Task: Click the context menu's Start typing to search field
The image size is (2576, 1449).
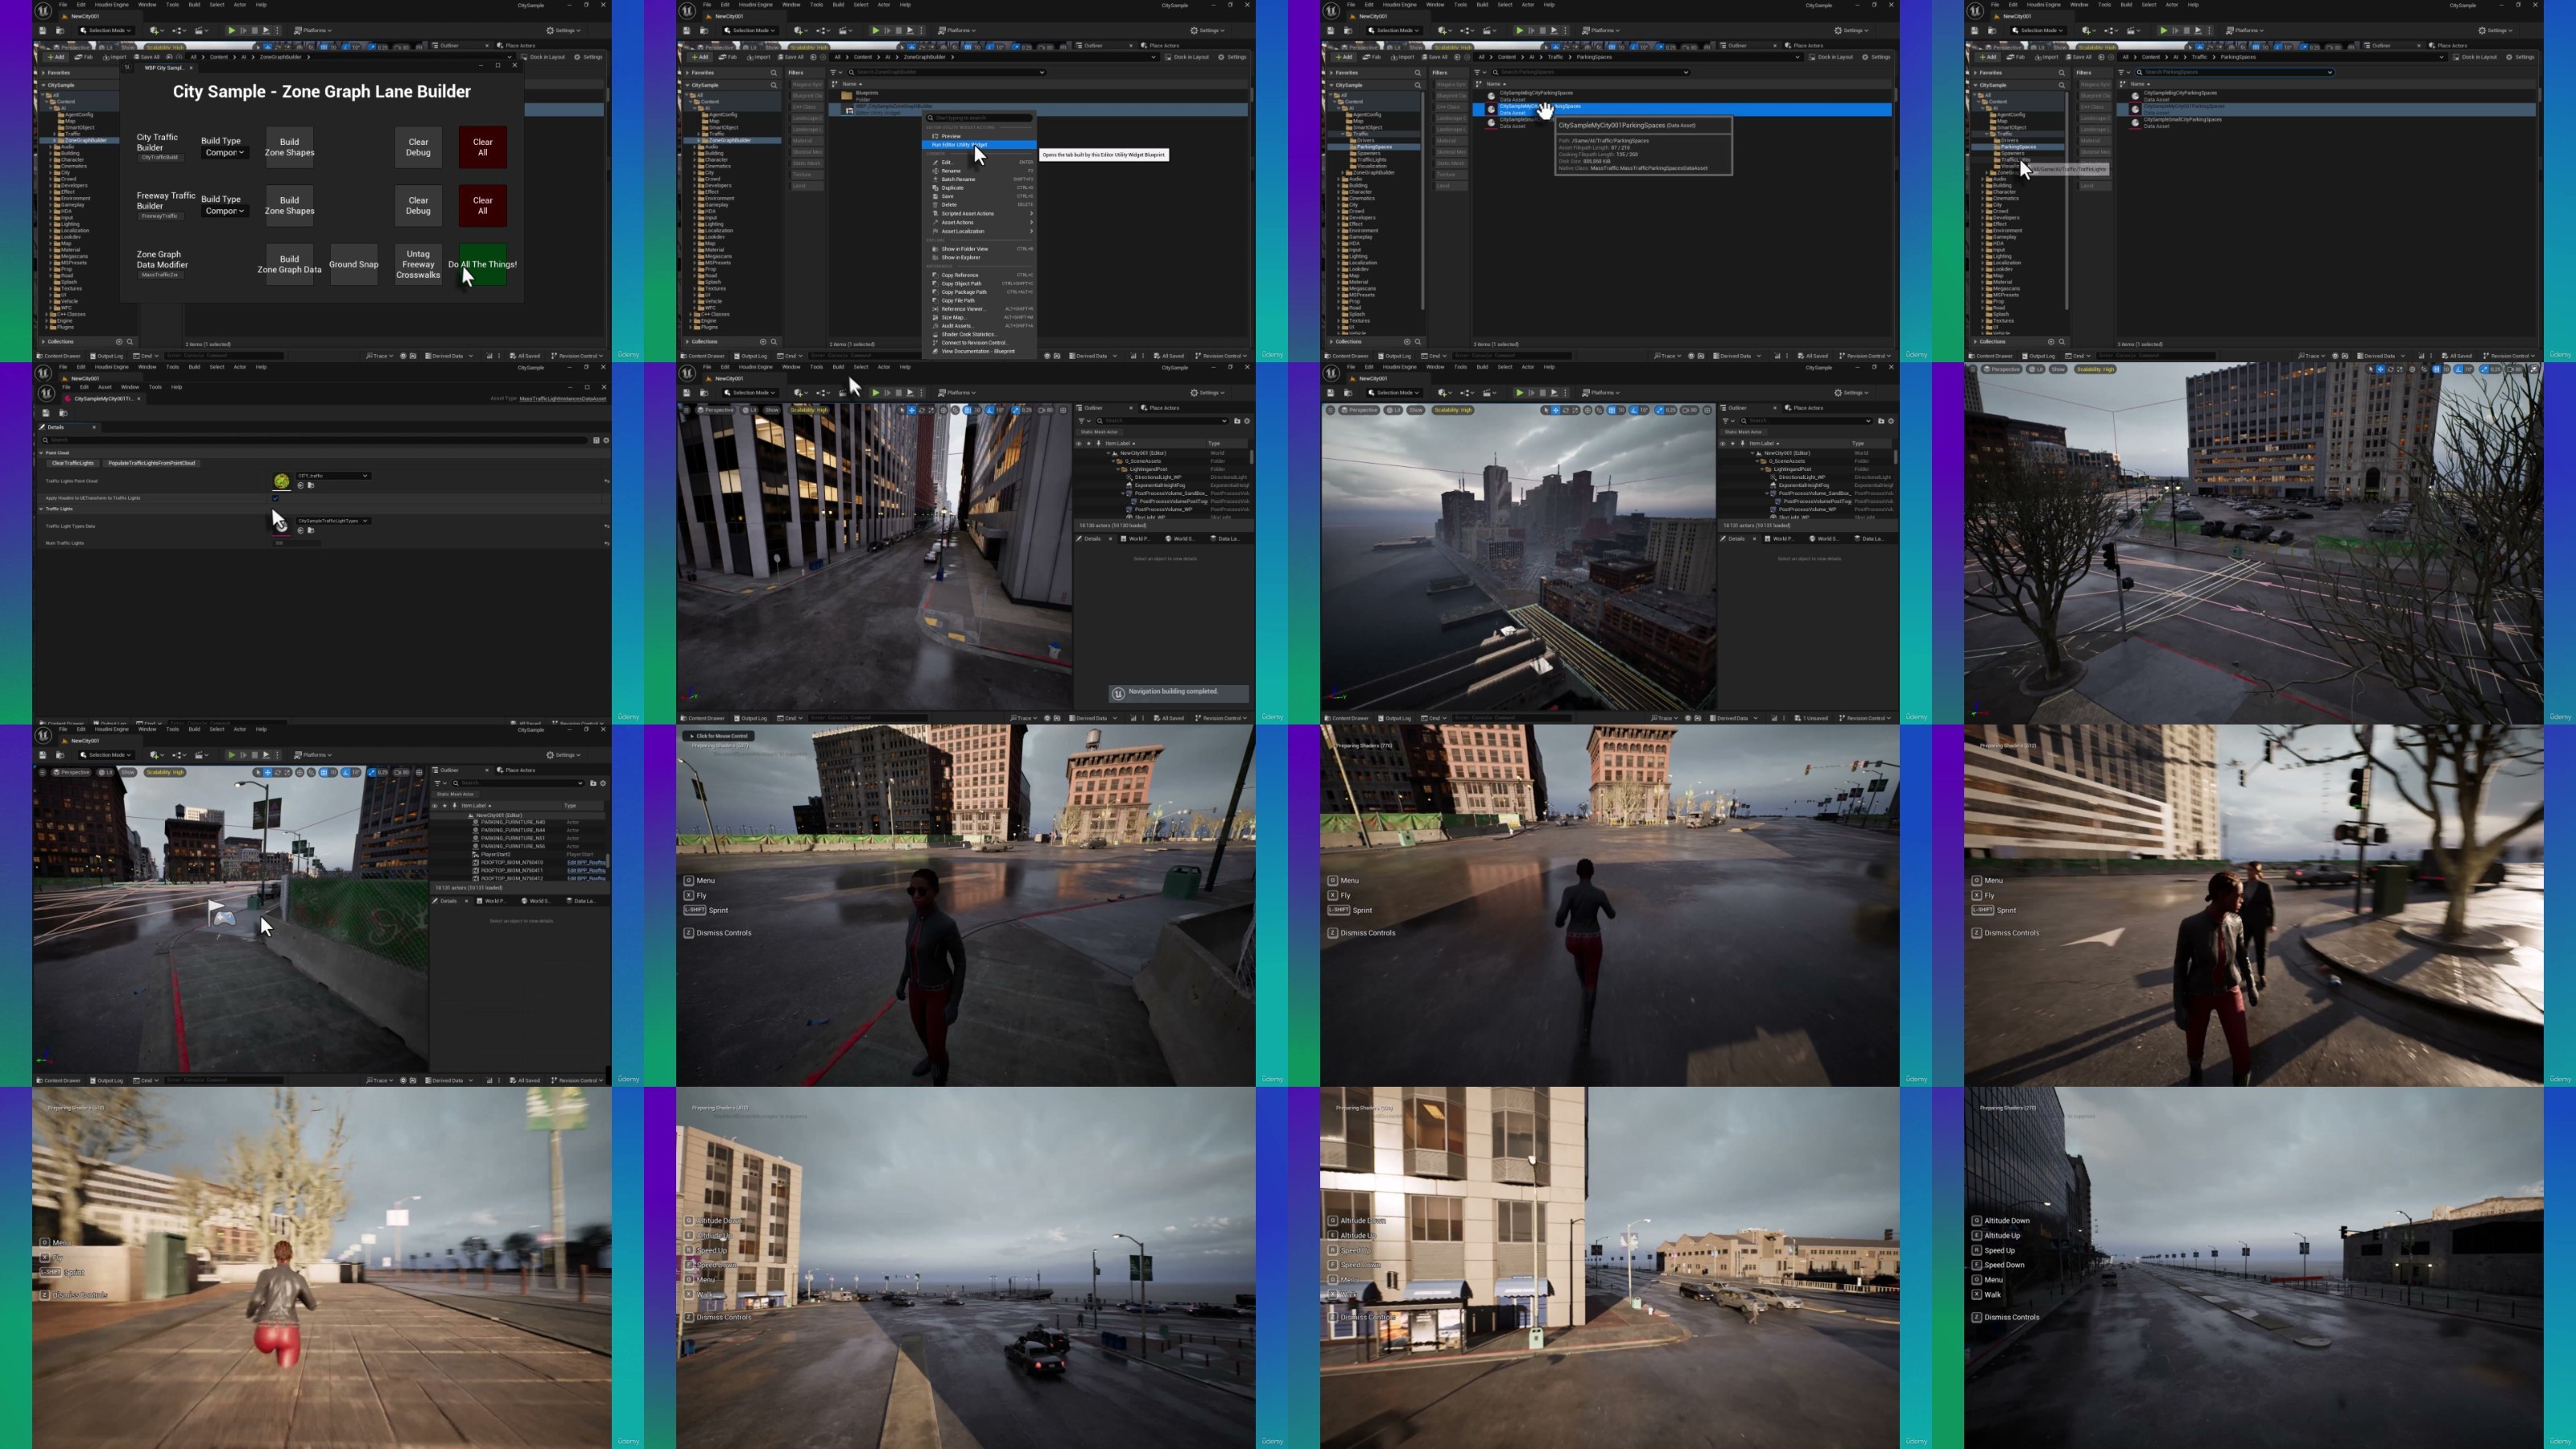Action: (x=979, y=118)
